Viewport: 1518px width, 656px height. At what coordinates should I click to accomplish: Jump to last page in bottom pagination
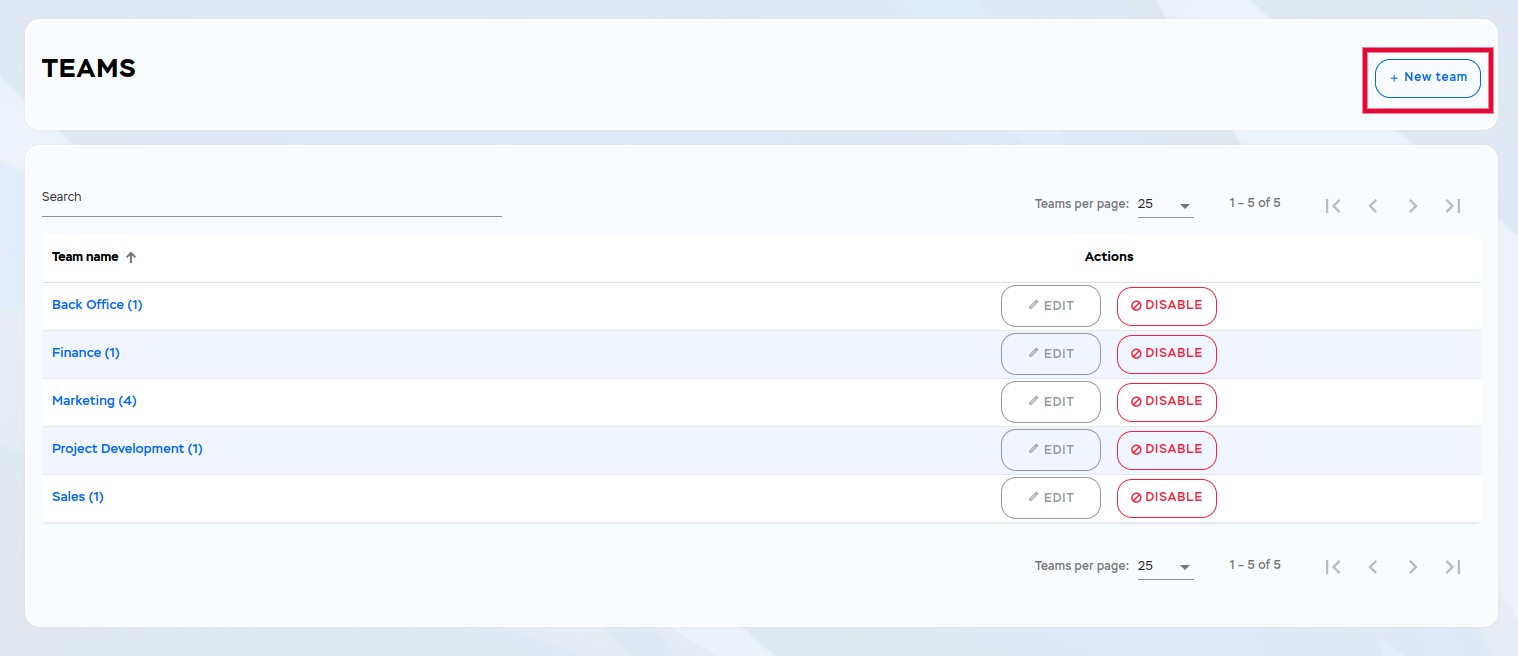pos(1453,567)
